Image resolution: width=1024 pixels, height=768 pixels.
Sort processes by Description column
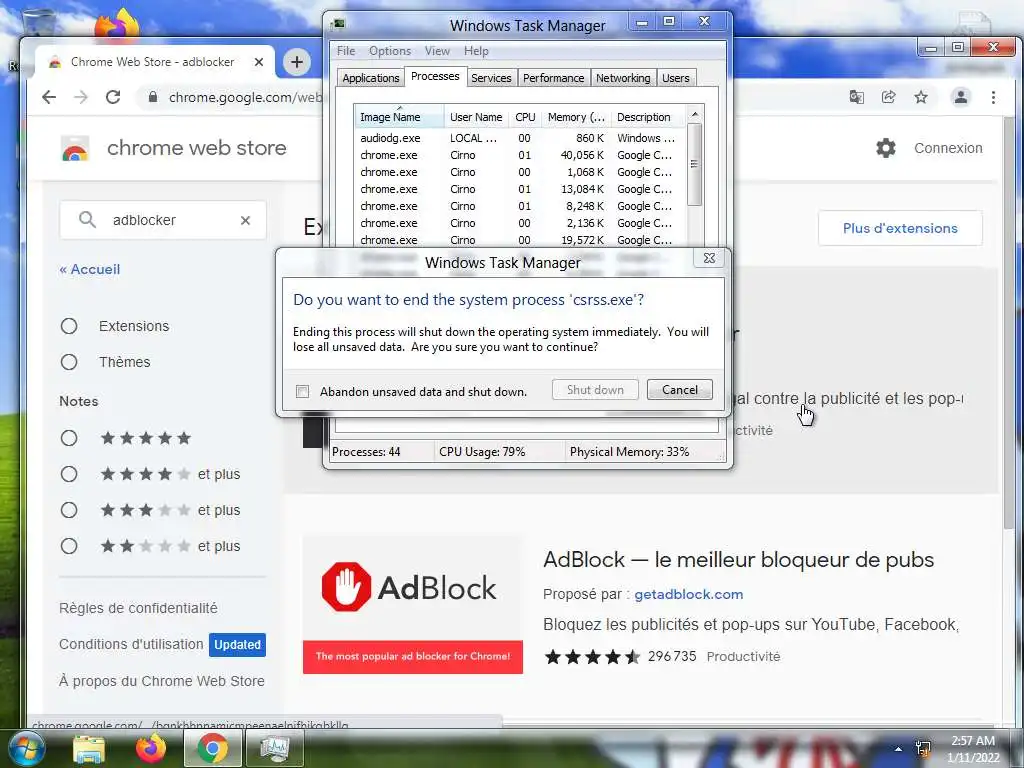[649, 117]
